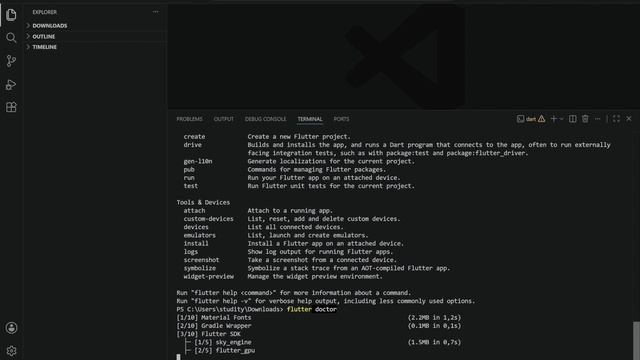Viewport: 640px width, 360px height.
Task: Open Explorer views and more actions
Action: point(156,12)
